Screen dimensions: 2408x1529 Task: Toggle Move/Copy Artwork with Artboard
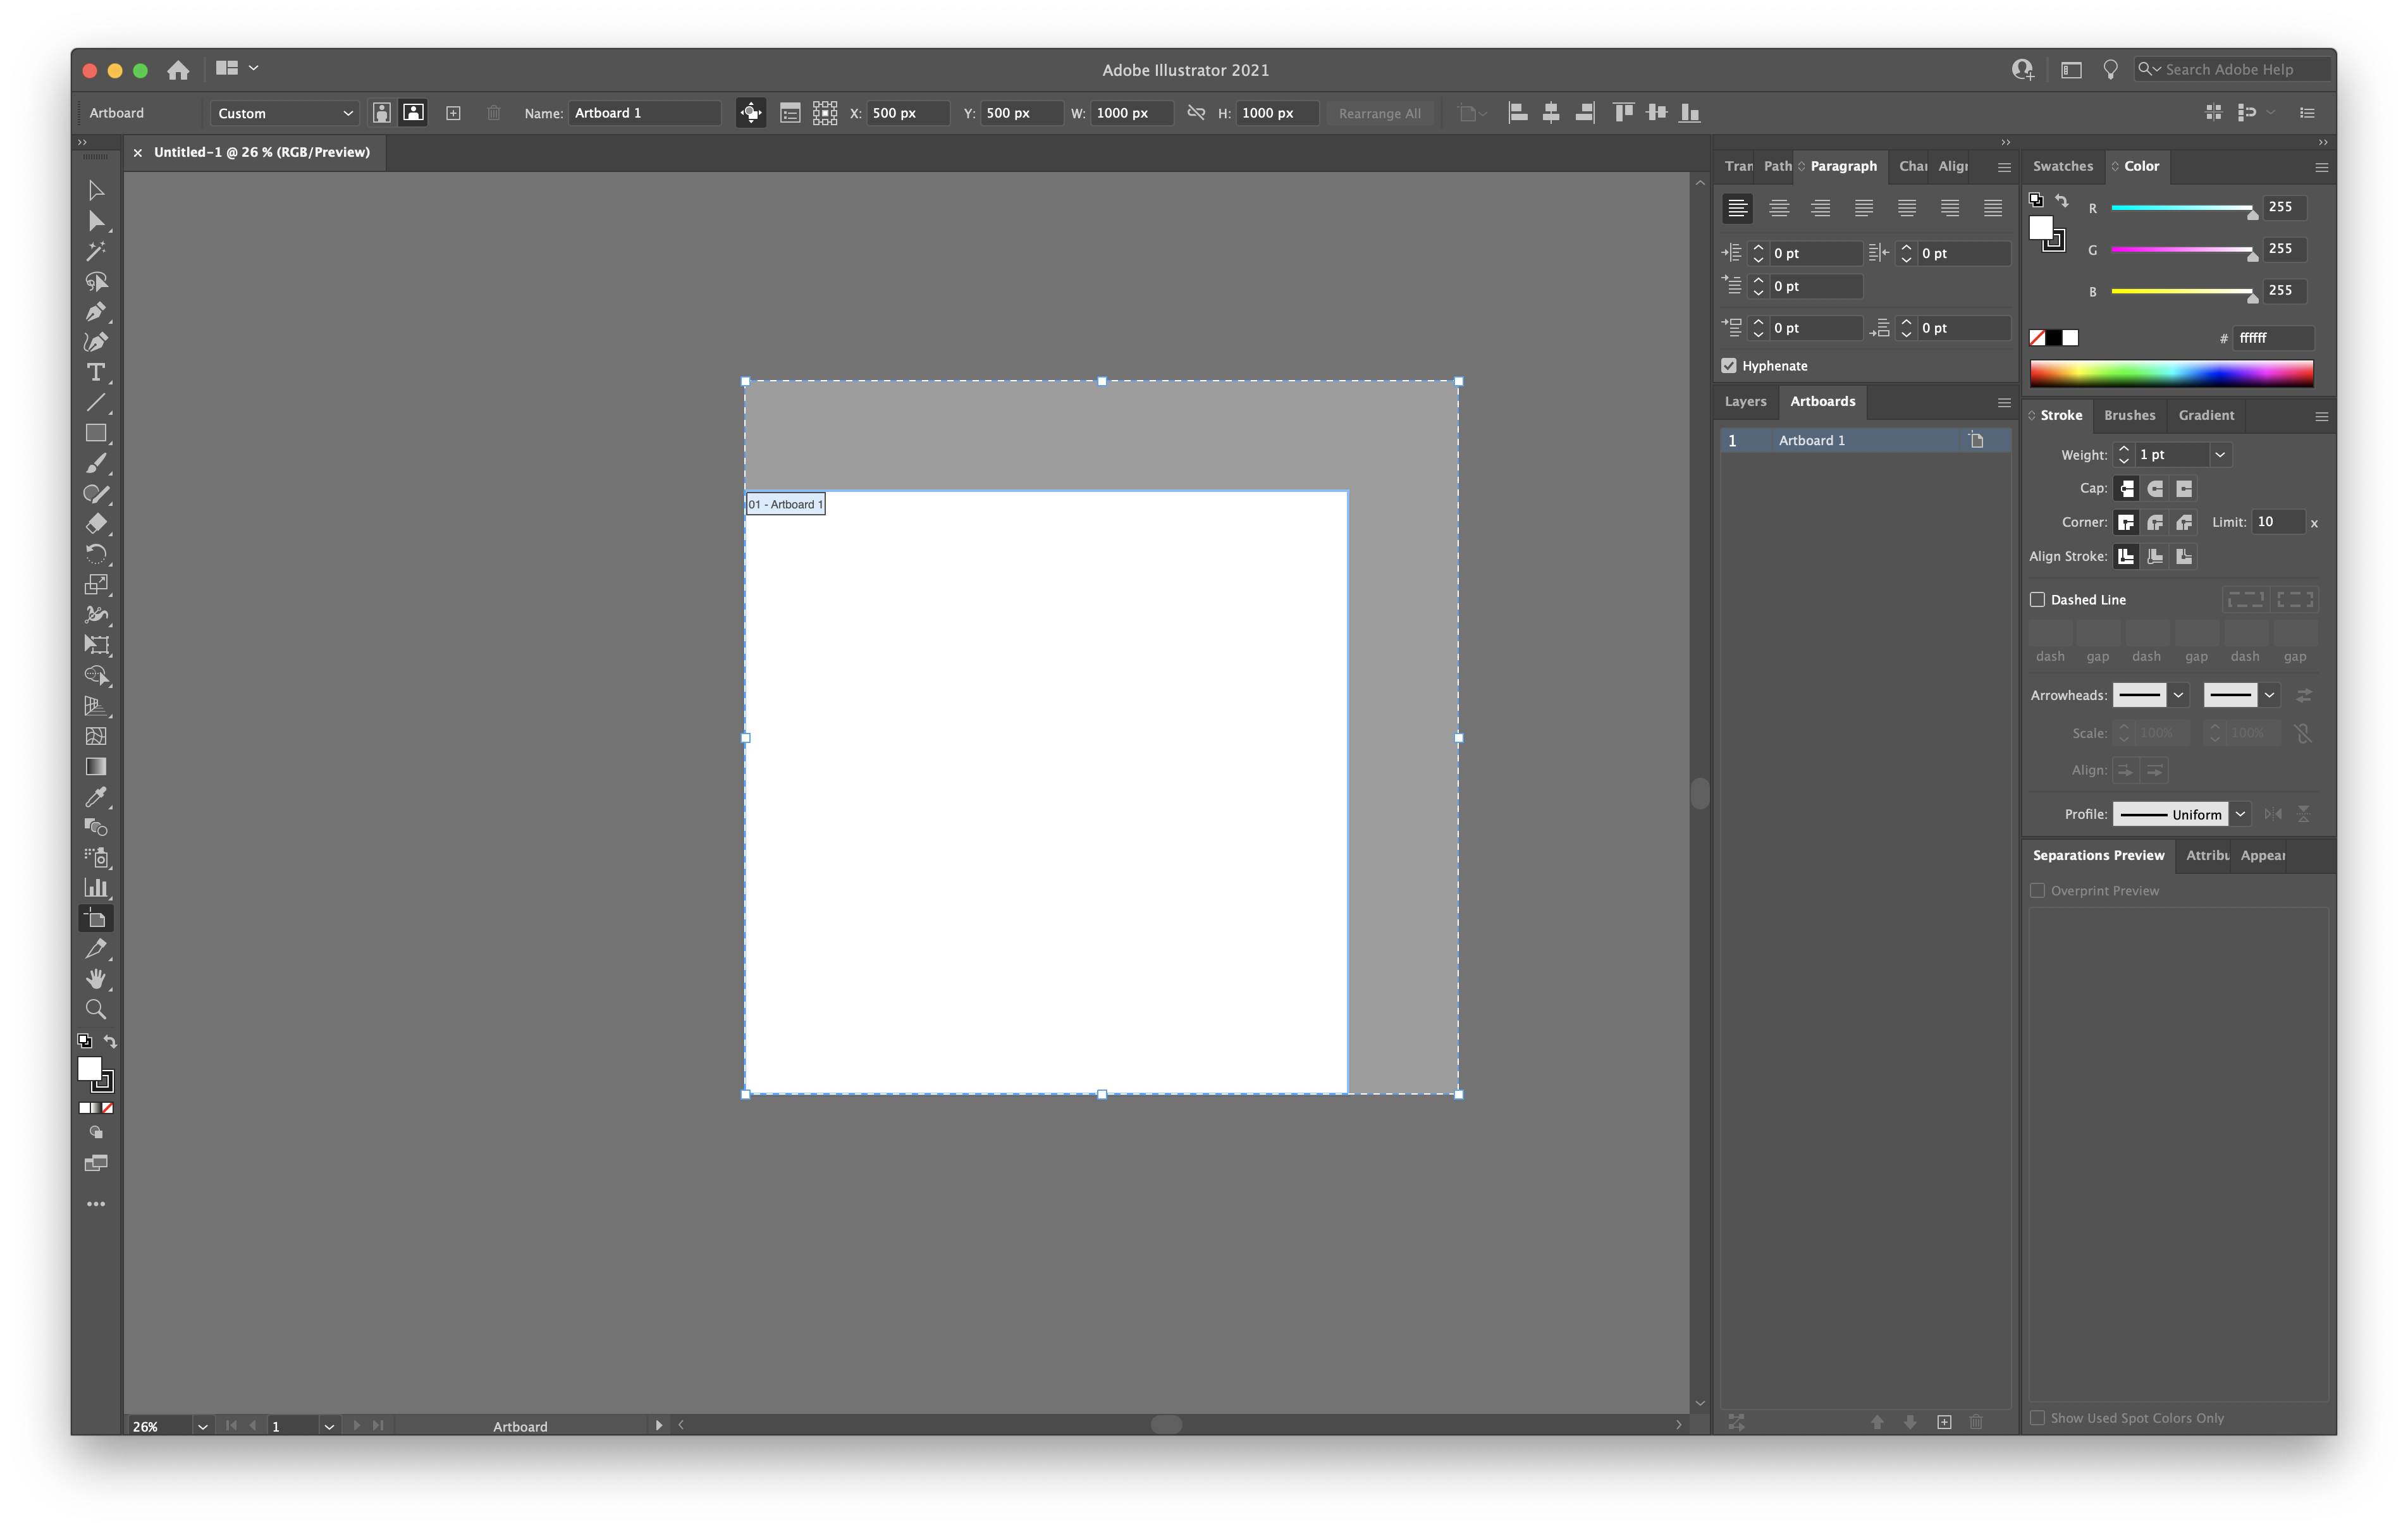tap(750, 113)
